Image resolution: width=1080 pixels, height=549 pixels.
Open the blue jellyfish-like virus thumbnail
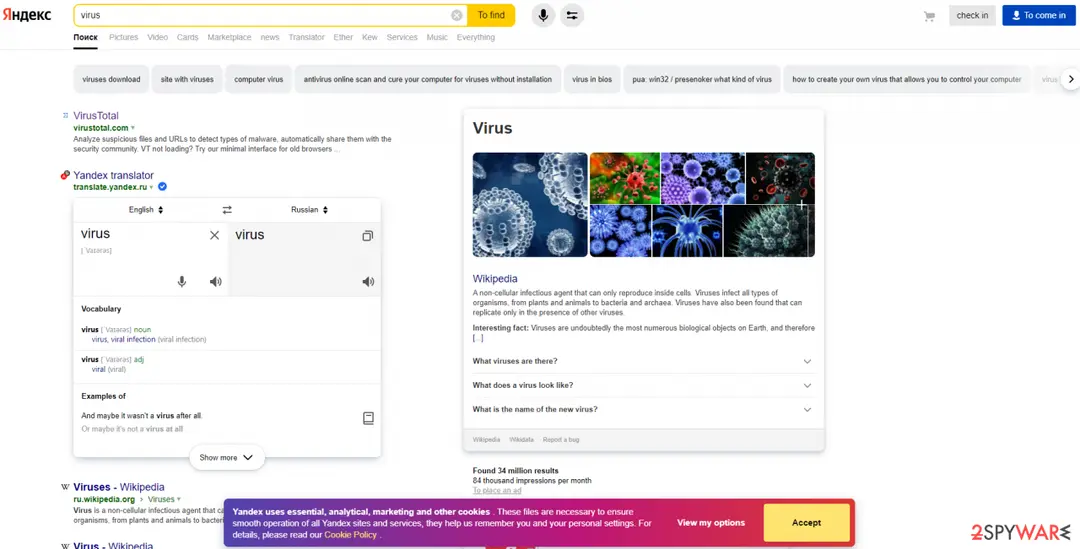[x=687, y=231]
